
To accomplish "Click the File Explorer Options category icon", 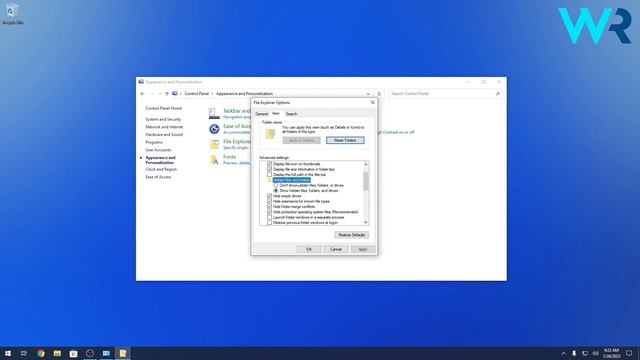I will tap(214, 144).
